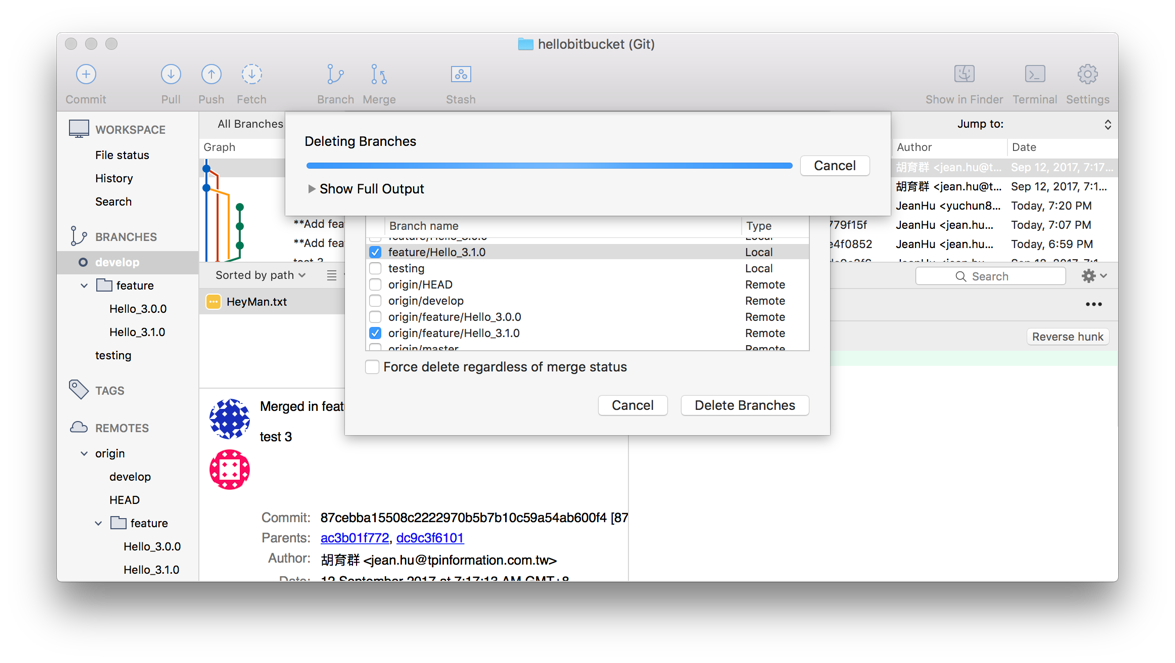1175x663 pixels.
Task: Open the Terminal from toolbar
Action: click(1035, 74)
